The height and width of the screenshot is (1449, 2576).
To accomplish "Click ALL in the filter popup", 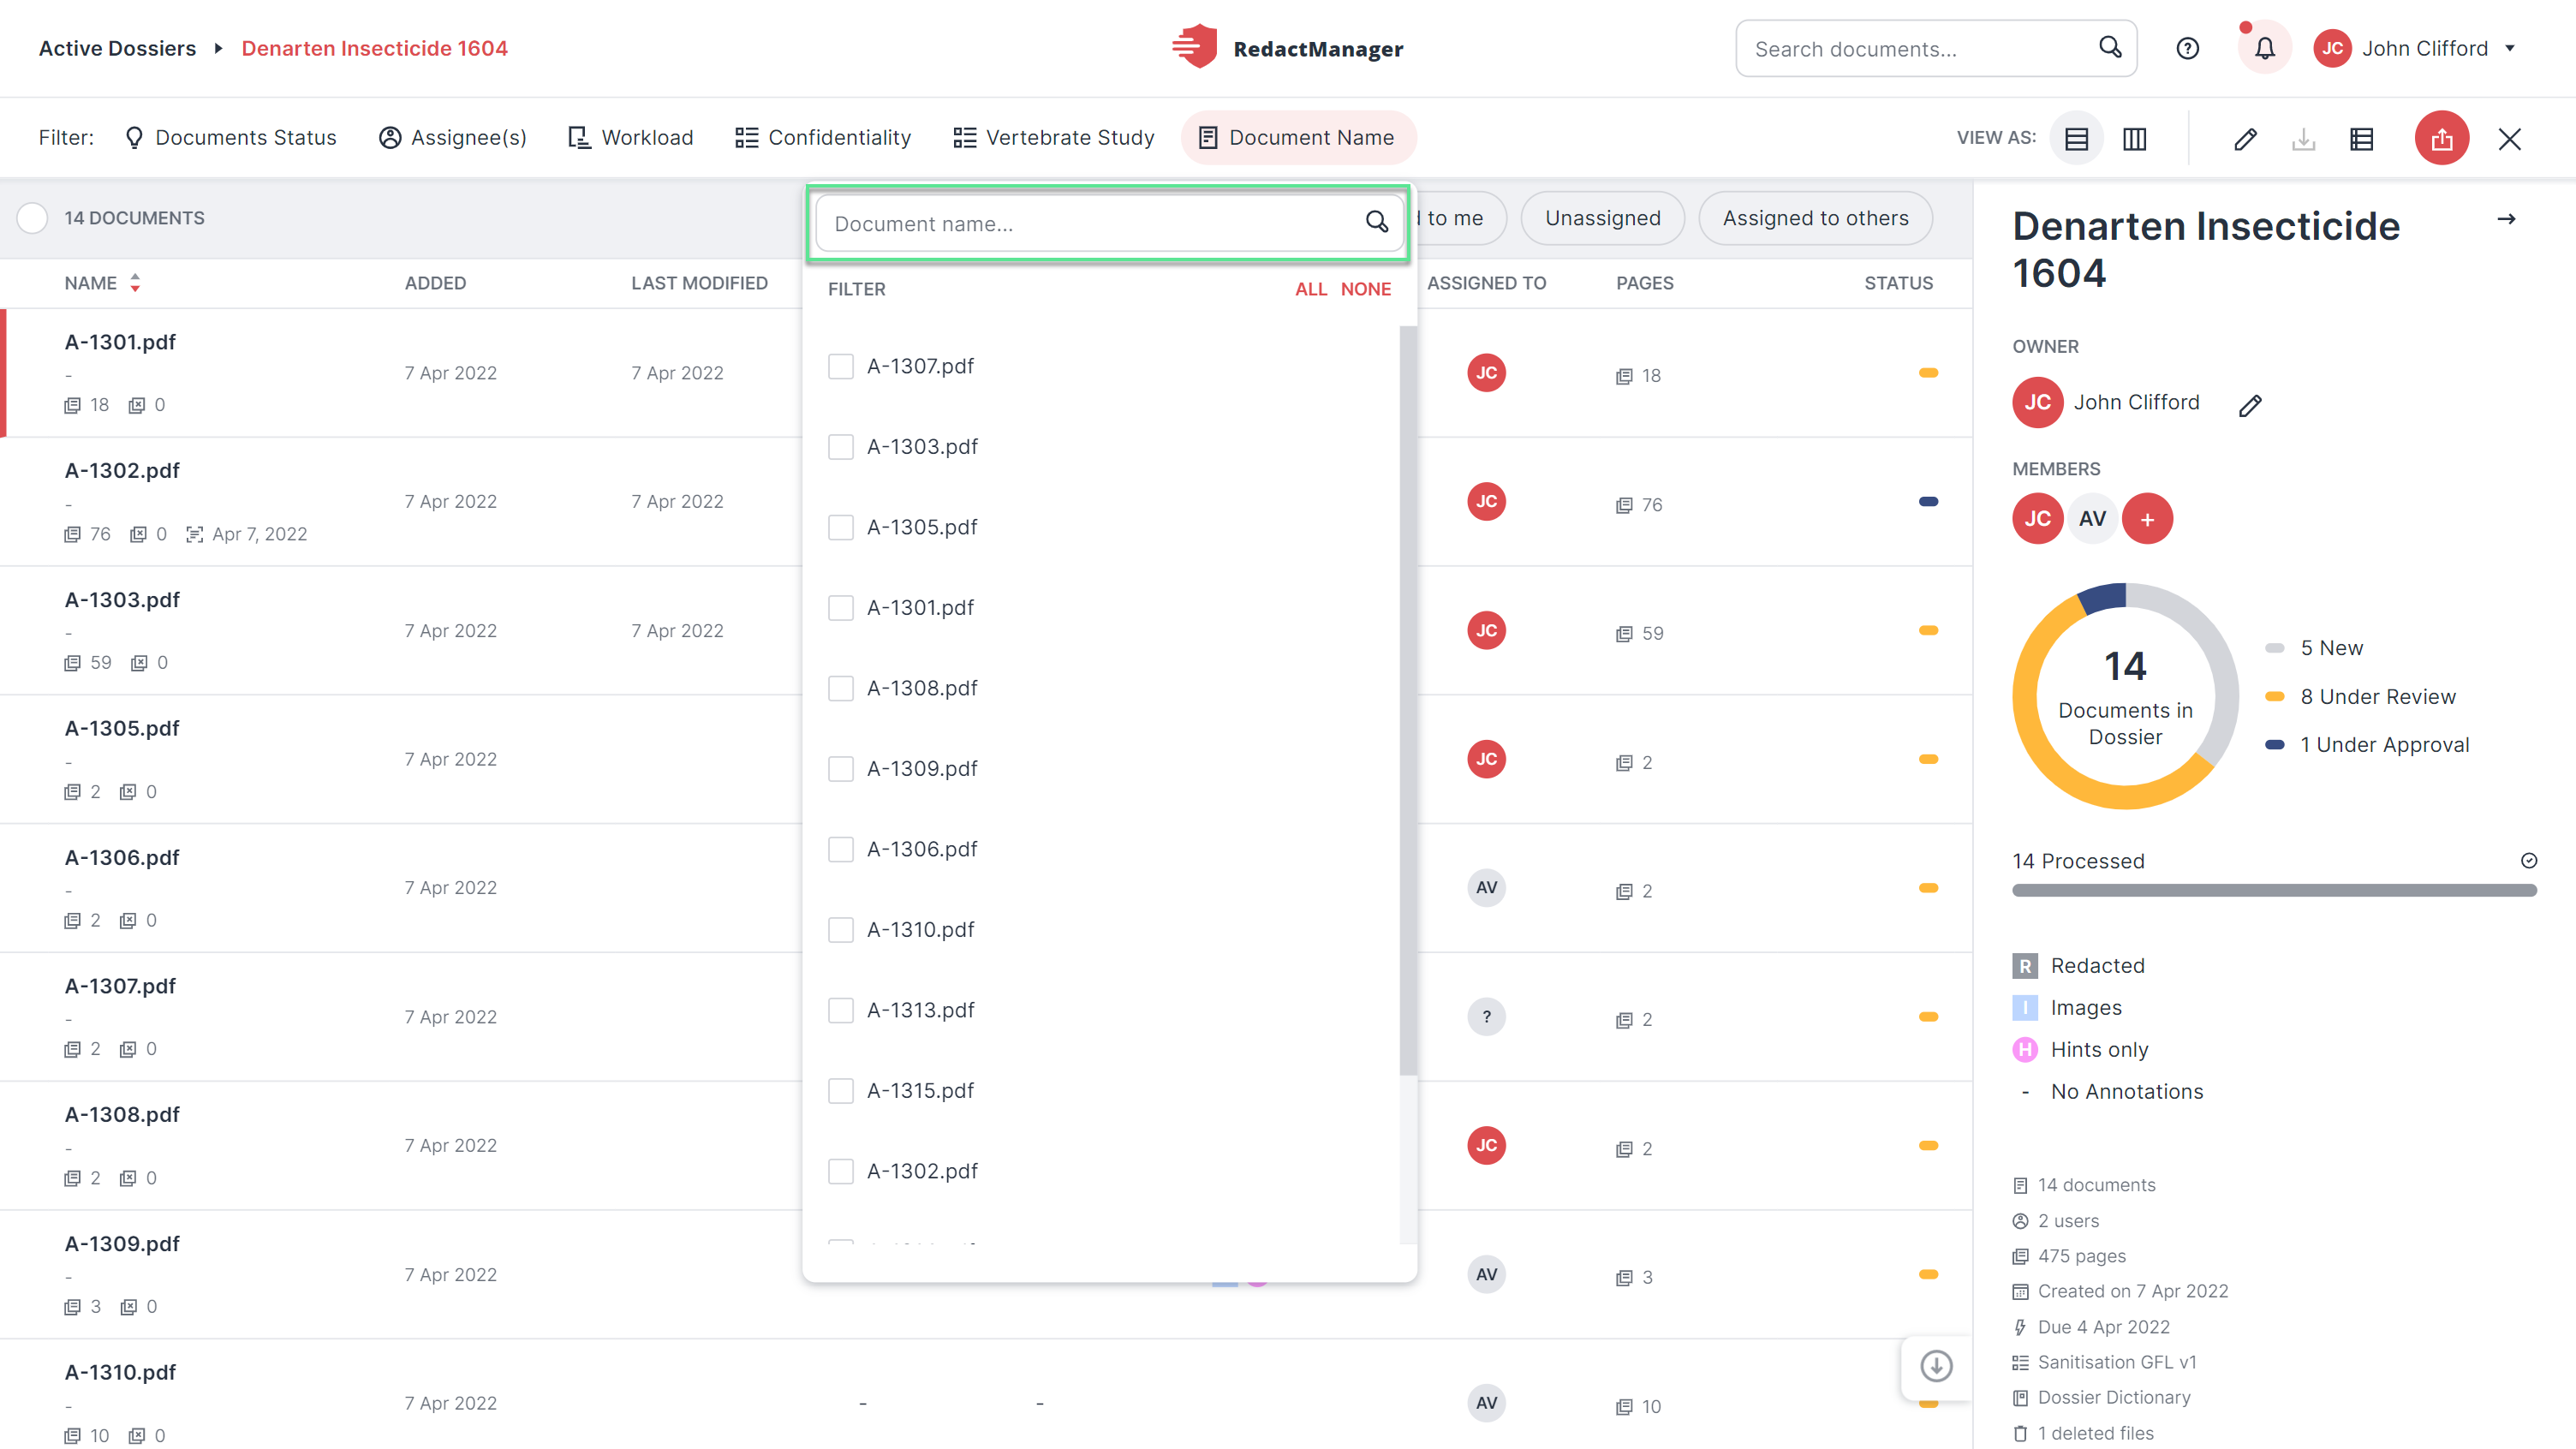I will 1310,289.
